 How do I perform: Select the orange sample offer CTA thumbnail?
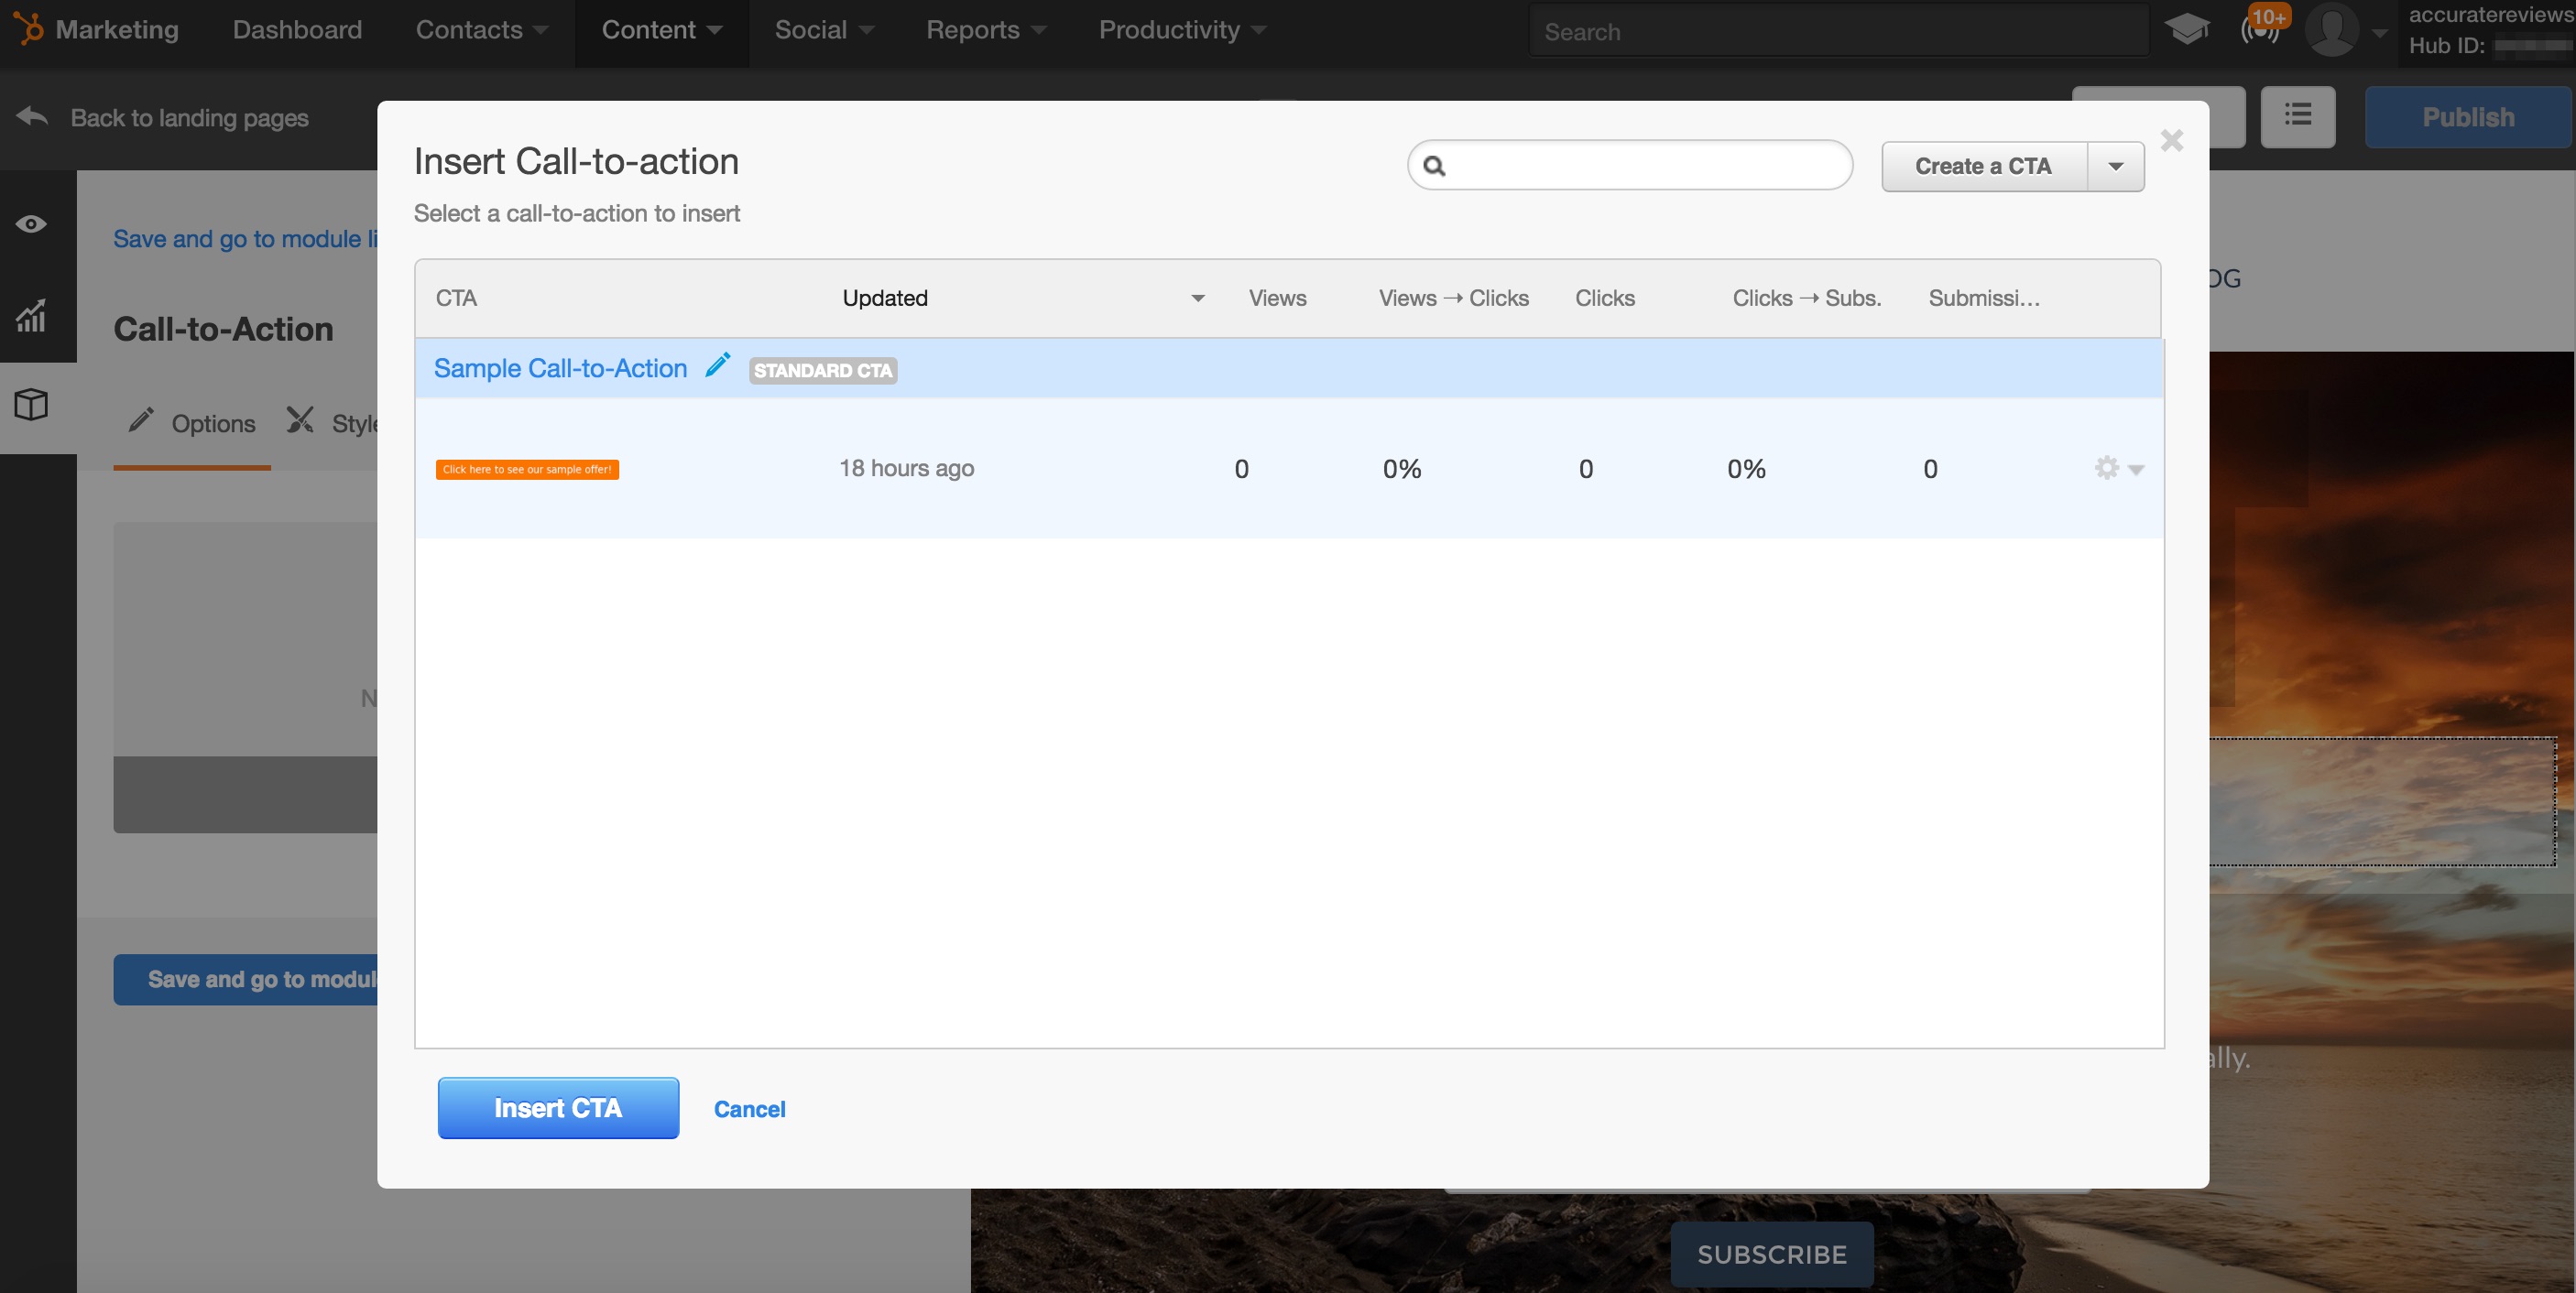[527, 469]
